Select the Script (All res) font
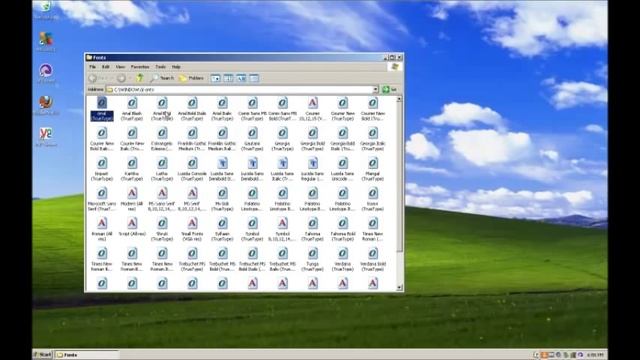The image size is (640, 360). click(x=132, y=227)
